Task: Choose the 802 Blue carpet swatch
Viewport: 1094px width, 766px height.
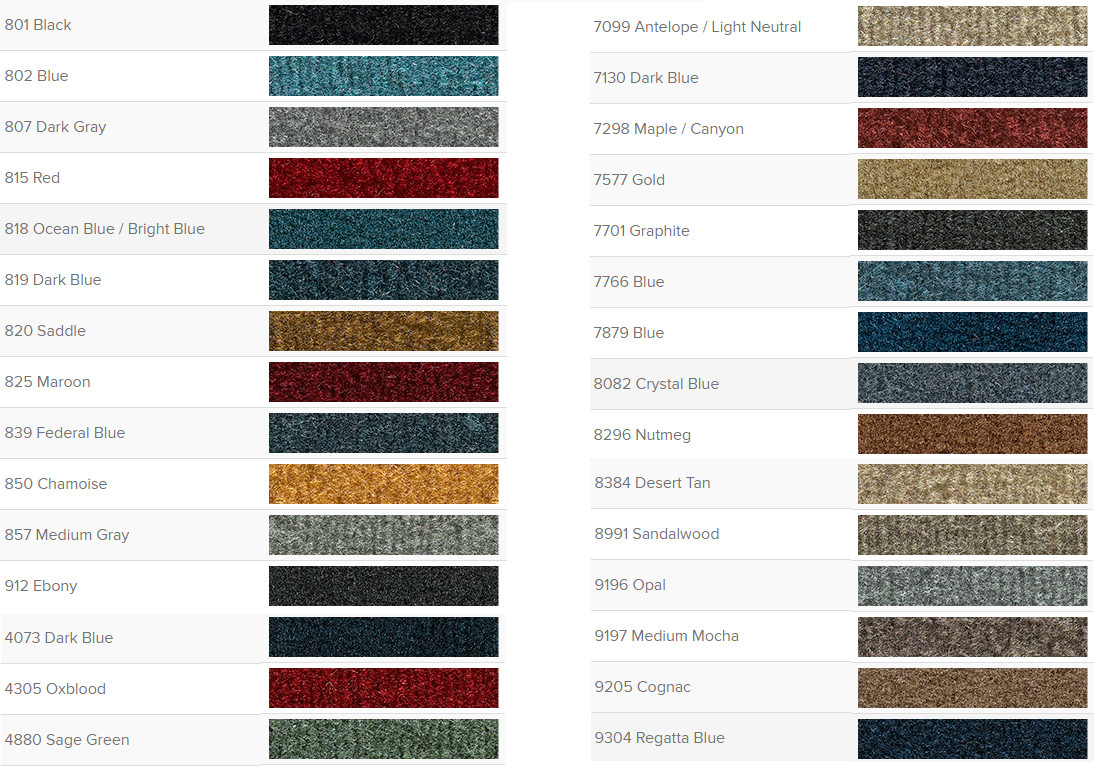Action: [384, 76]
